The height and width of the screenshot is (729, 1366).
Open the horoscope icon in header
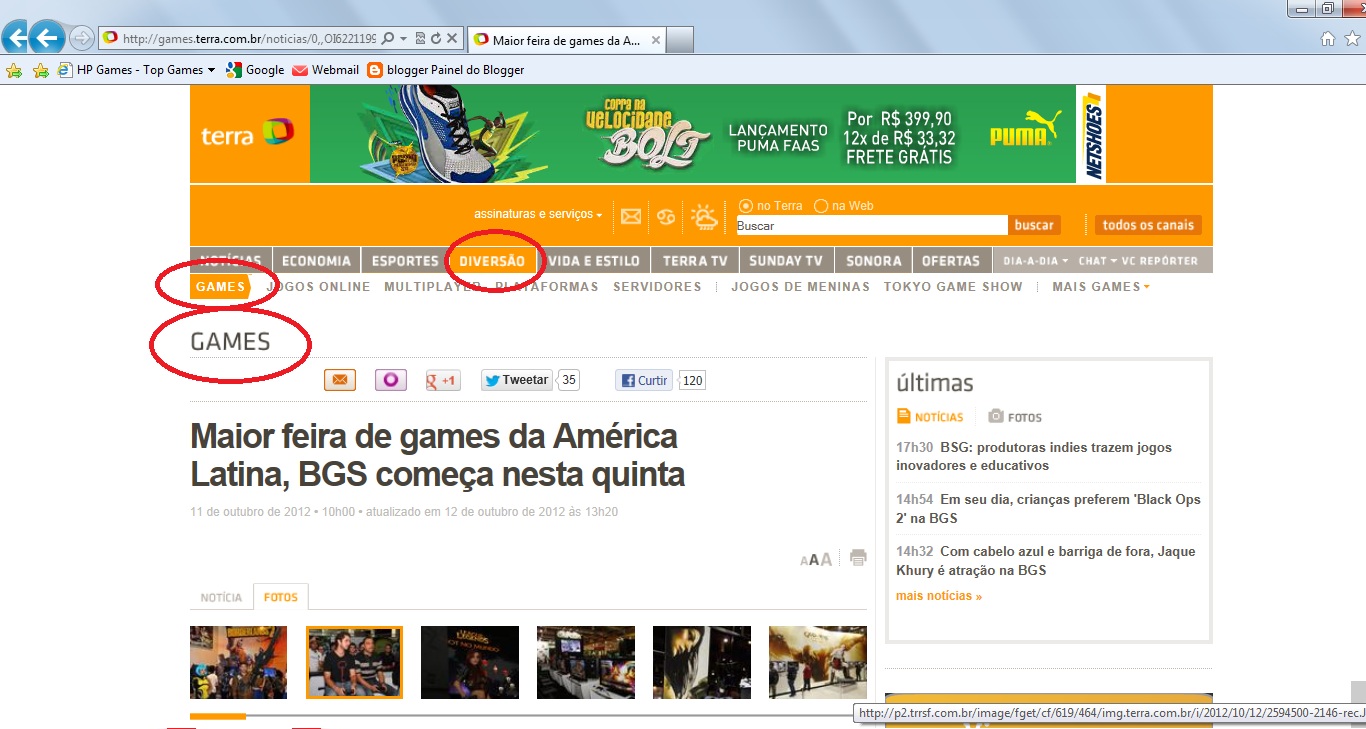click(x=666, y=216)
